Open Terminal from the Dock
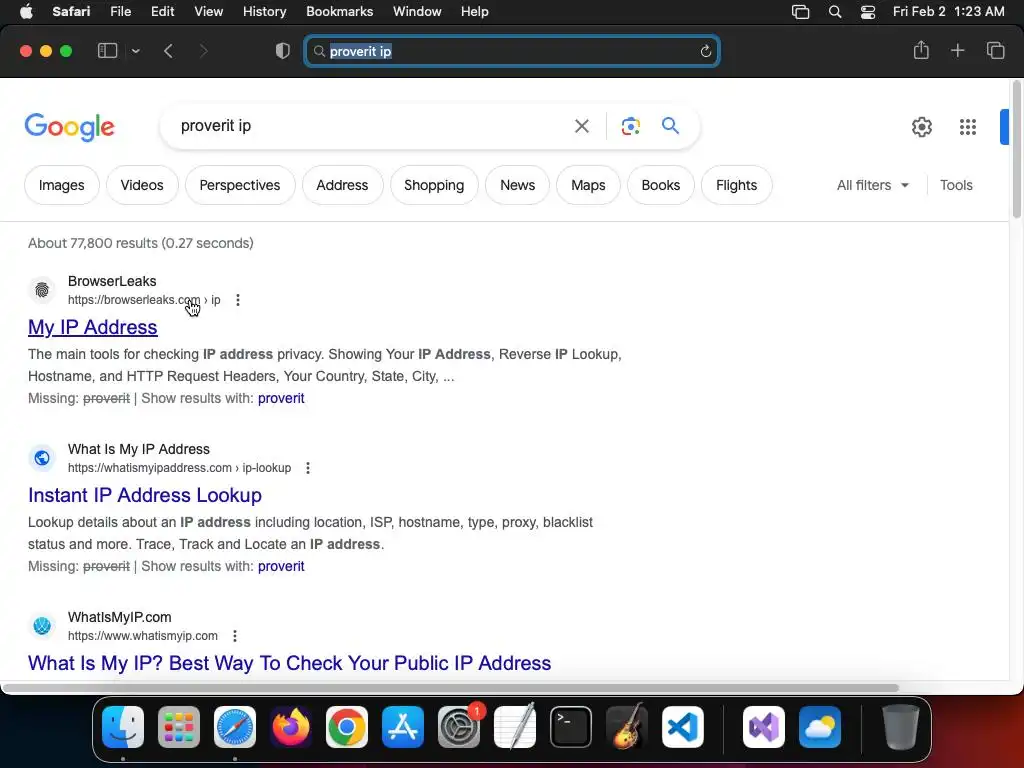The width and height of the screenshot is (1024, 768). 571,727
